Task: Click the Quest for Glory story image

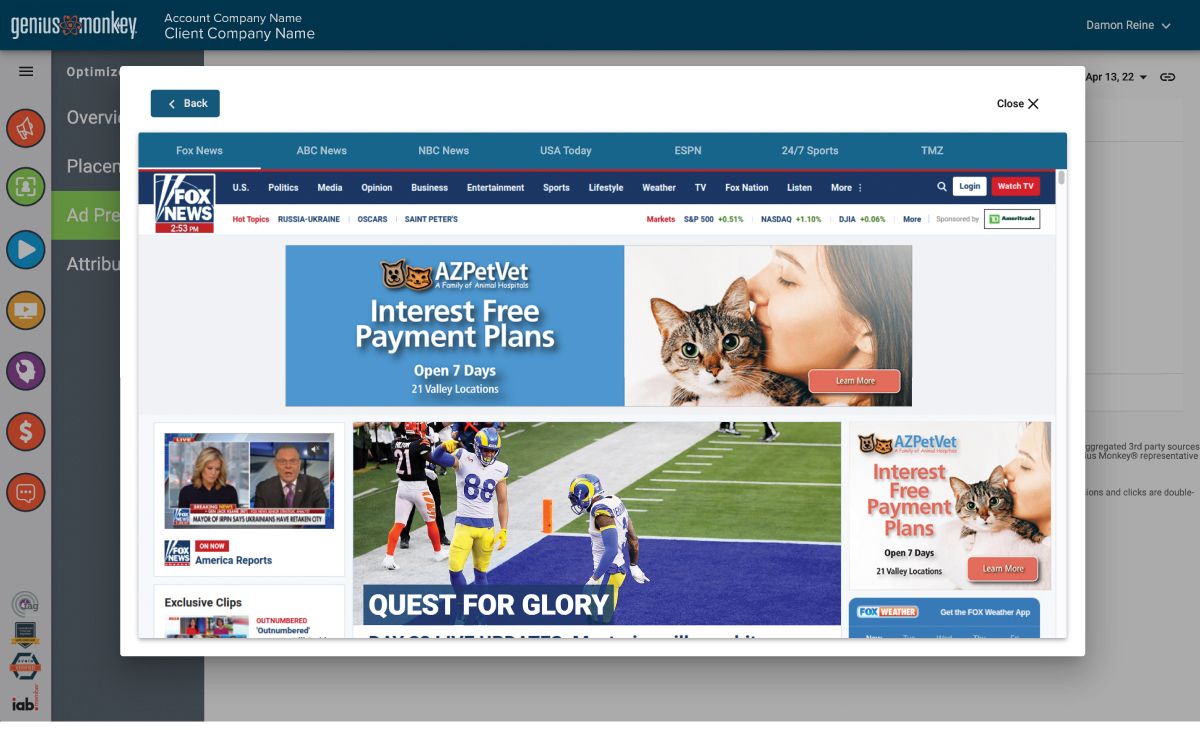Action: click(597, 523)
